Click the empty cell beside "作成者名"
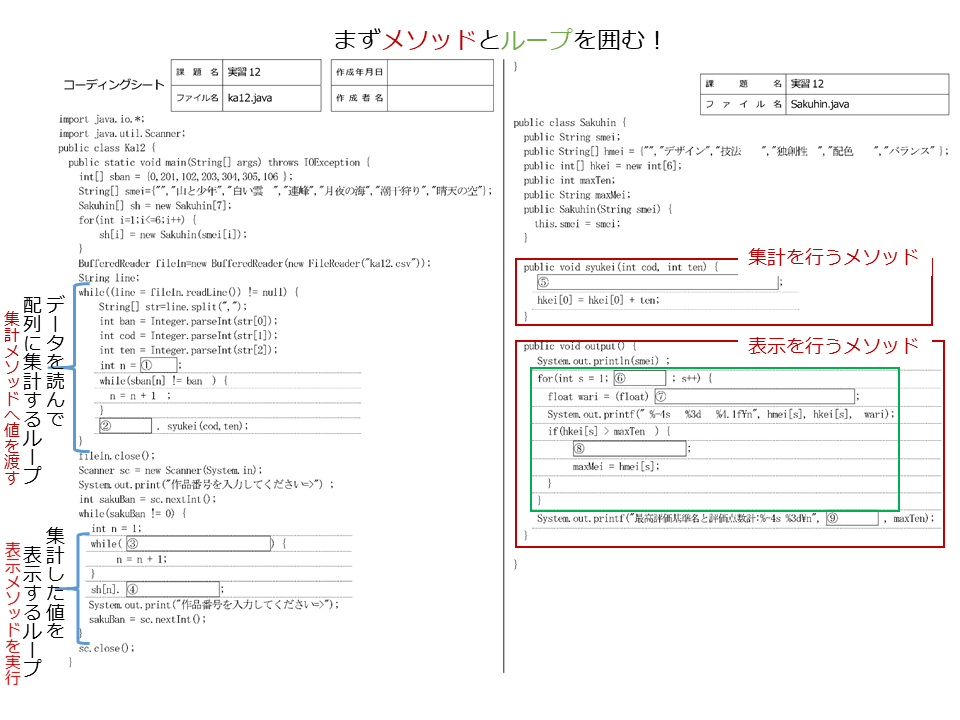 [x=441, y=98]
